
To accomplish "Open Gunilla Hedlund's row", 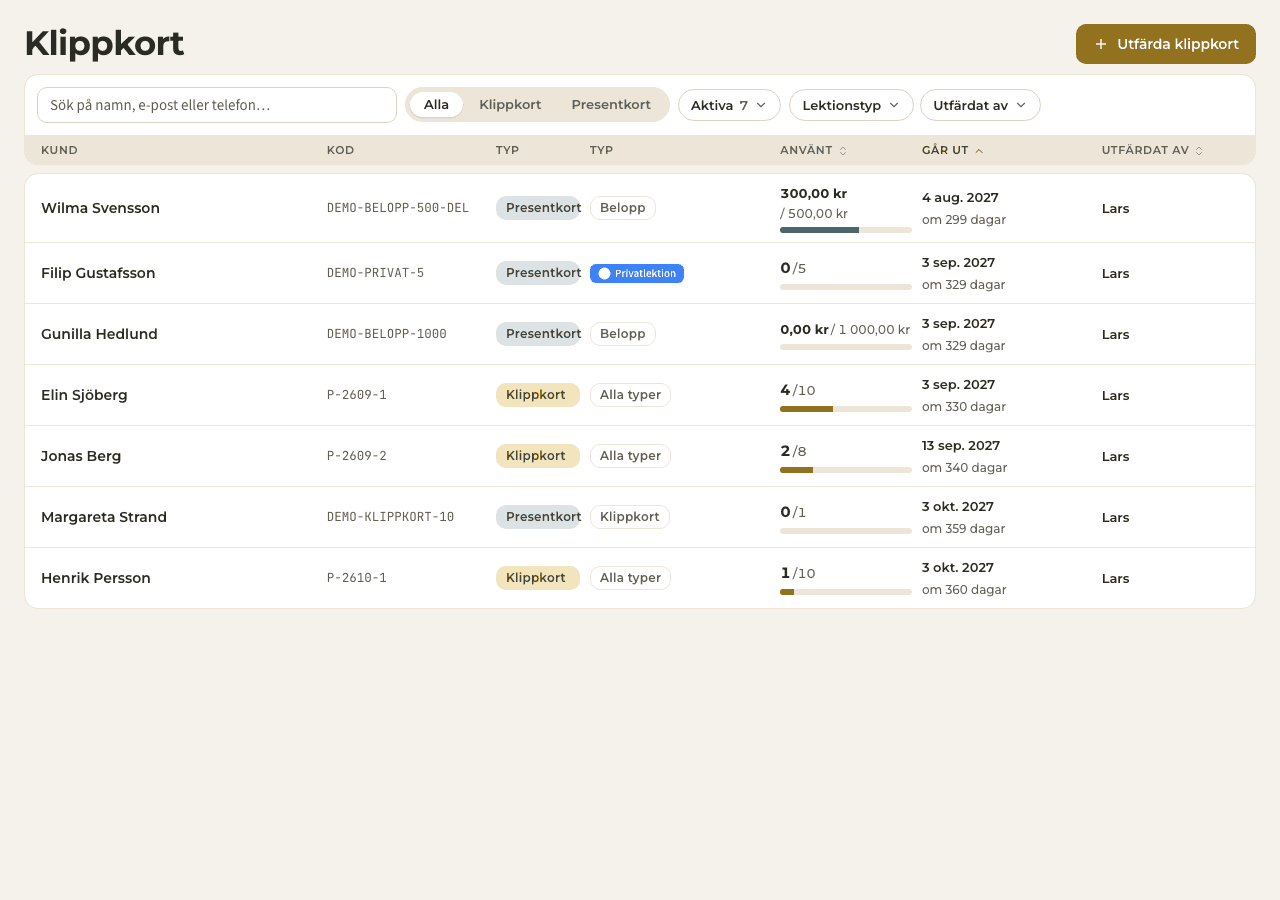I will coord(640,334).
